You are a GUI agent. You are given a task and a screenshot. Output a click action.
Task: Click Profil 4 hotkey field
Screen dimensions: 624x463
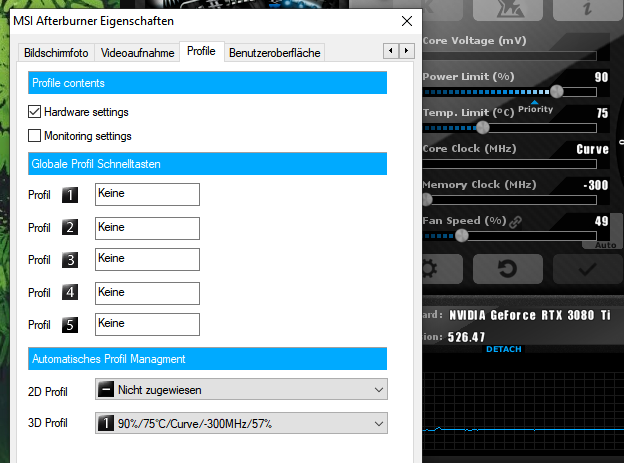click(147, 293)
